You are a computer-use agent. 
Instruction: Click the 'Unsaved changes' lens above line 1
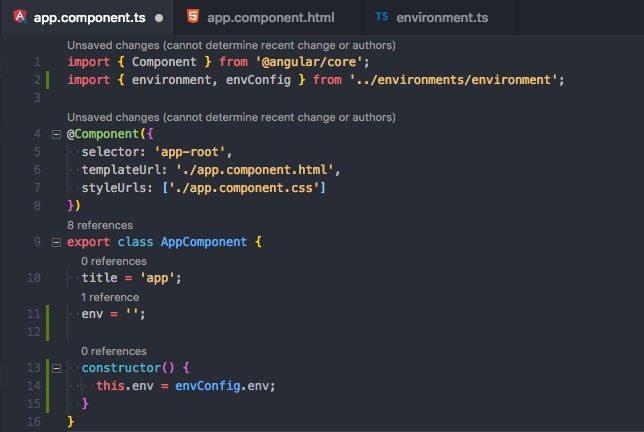point(231,45)
